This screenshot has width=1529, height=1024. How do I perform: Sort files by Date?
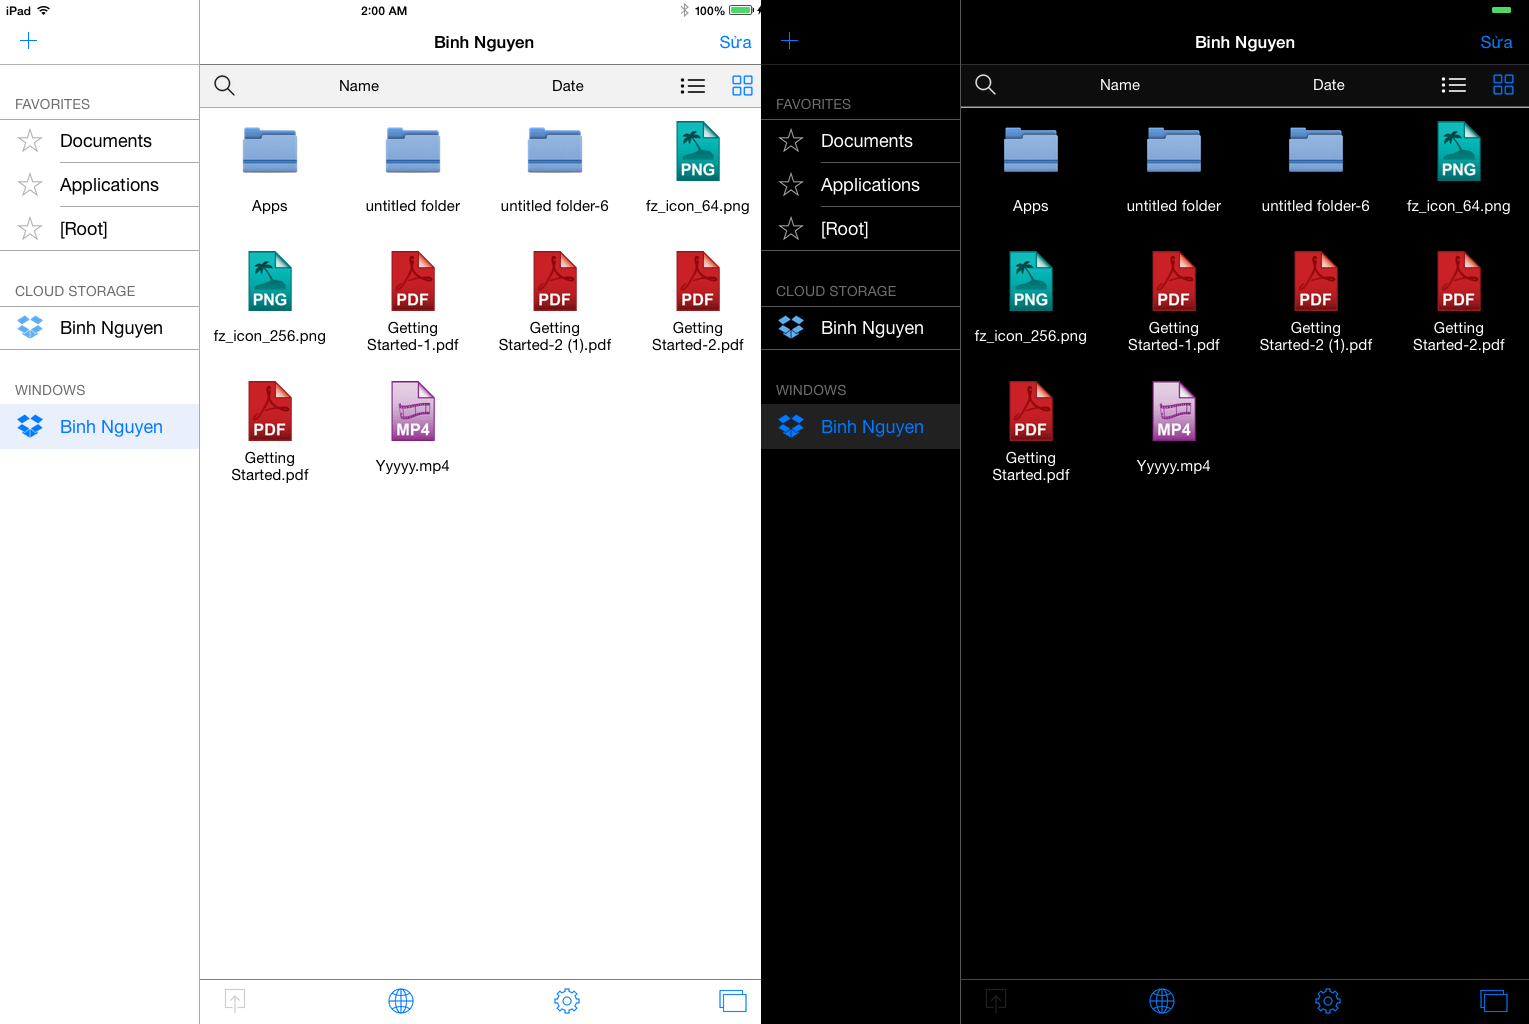coord(567,85)
